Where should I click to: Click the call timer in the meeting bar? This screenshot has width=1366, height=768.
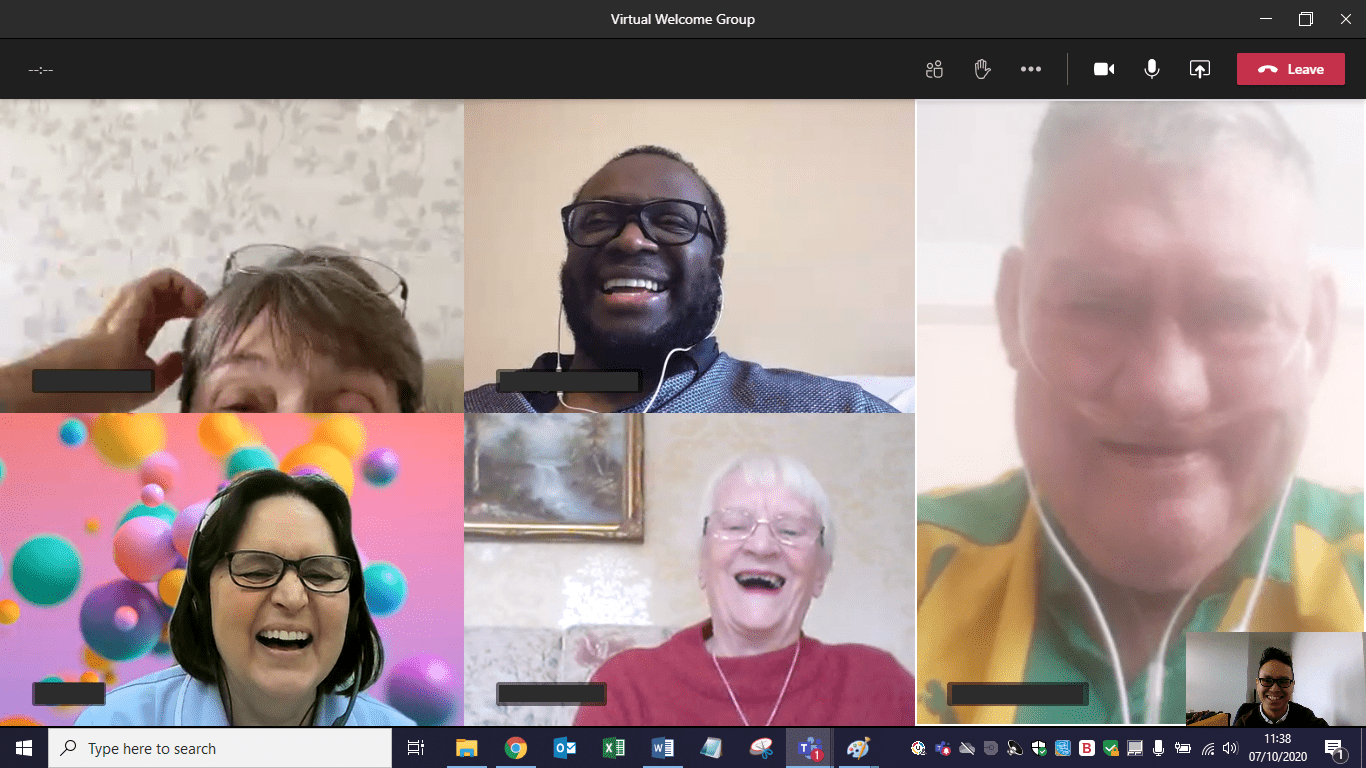[x=41, y=70]
